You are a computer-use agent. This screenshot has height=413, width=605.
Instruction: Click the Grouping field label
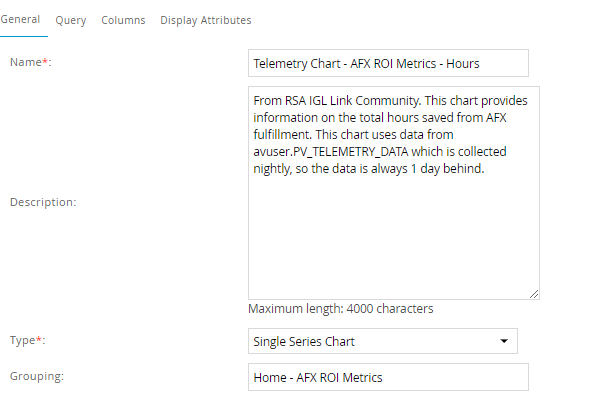click(37, 377)
